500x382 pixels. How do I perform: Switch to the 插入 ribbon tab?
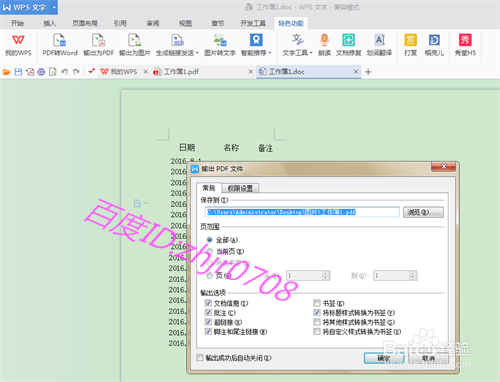click(x=49, y=23)
